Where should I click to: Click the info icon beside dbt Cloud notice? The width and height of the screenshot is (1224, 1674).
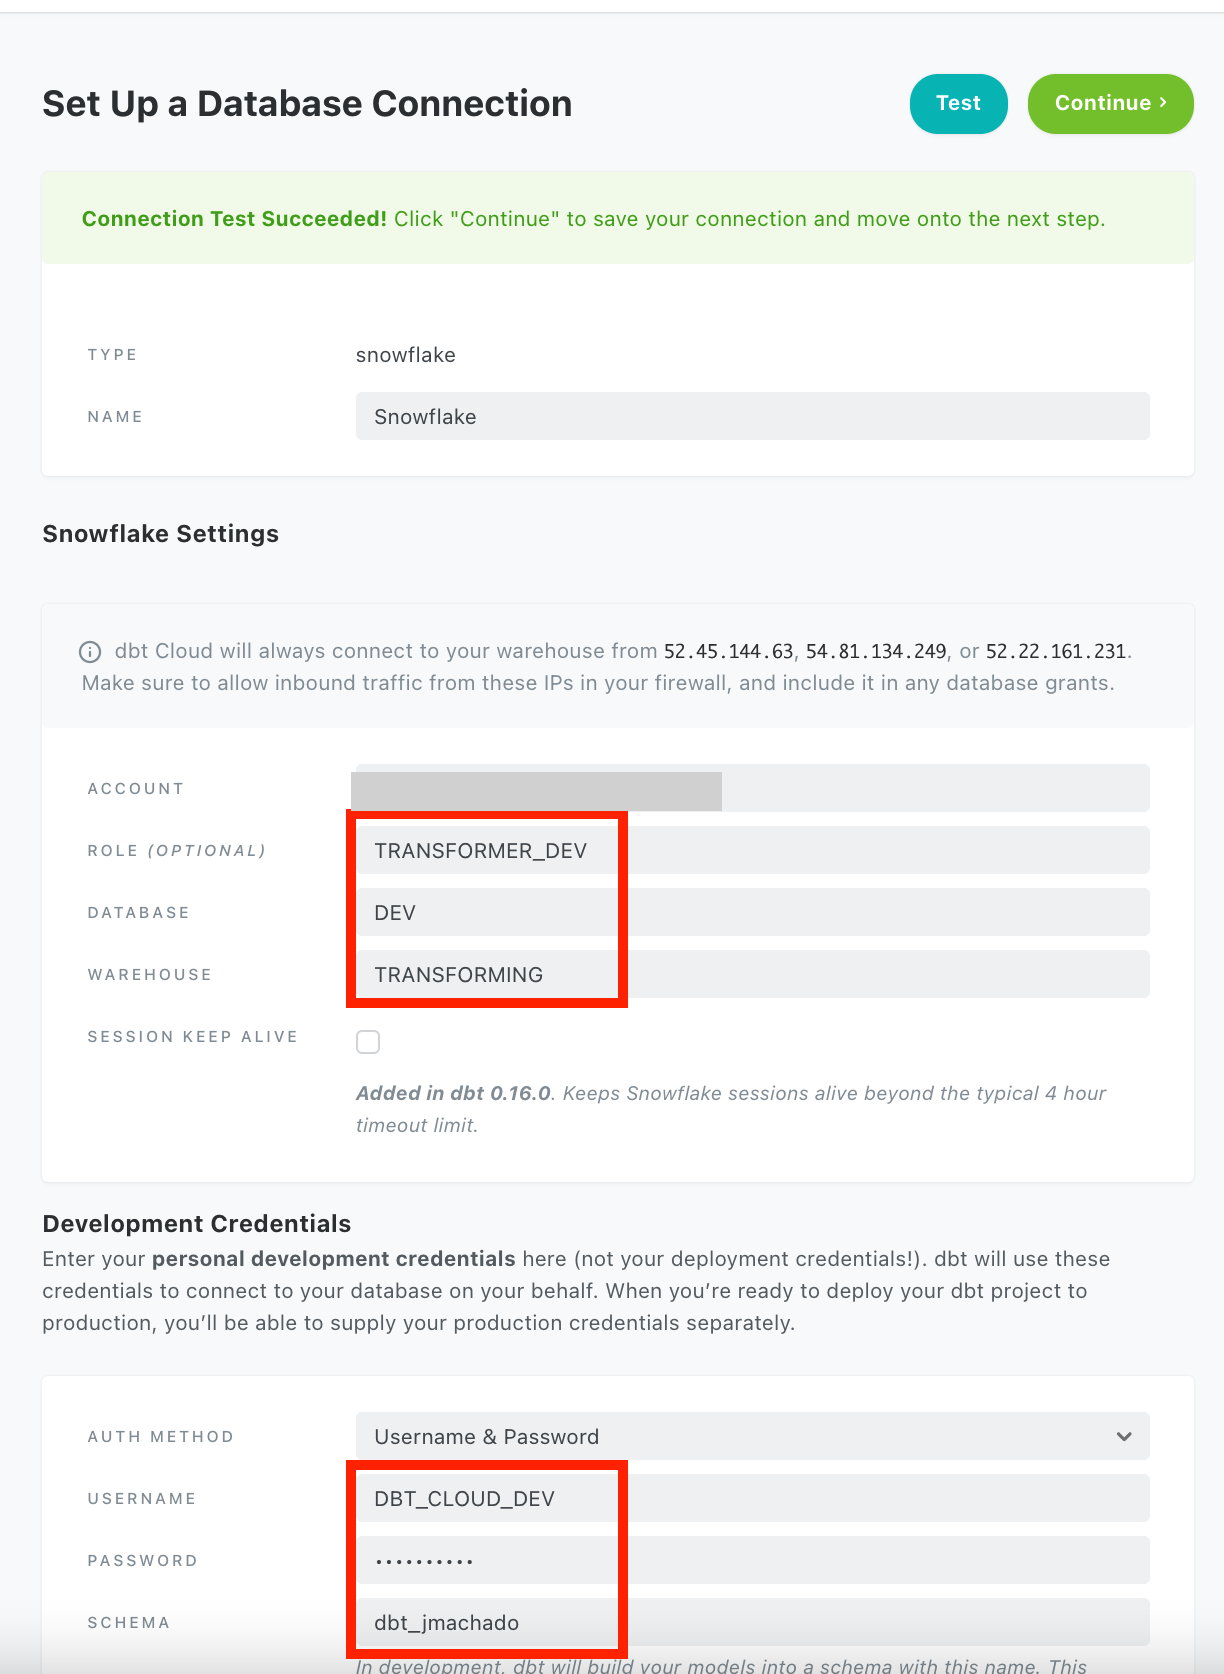pos(90,652)
